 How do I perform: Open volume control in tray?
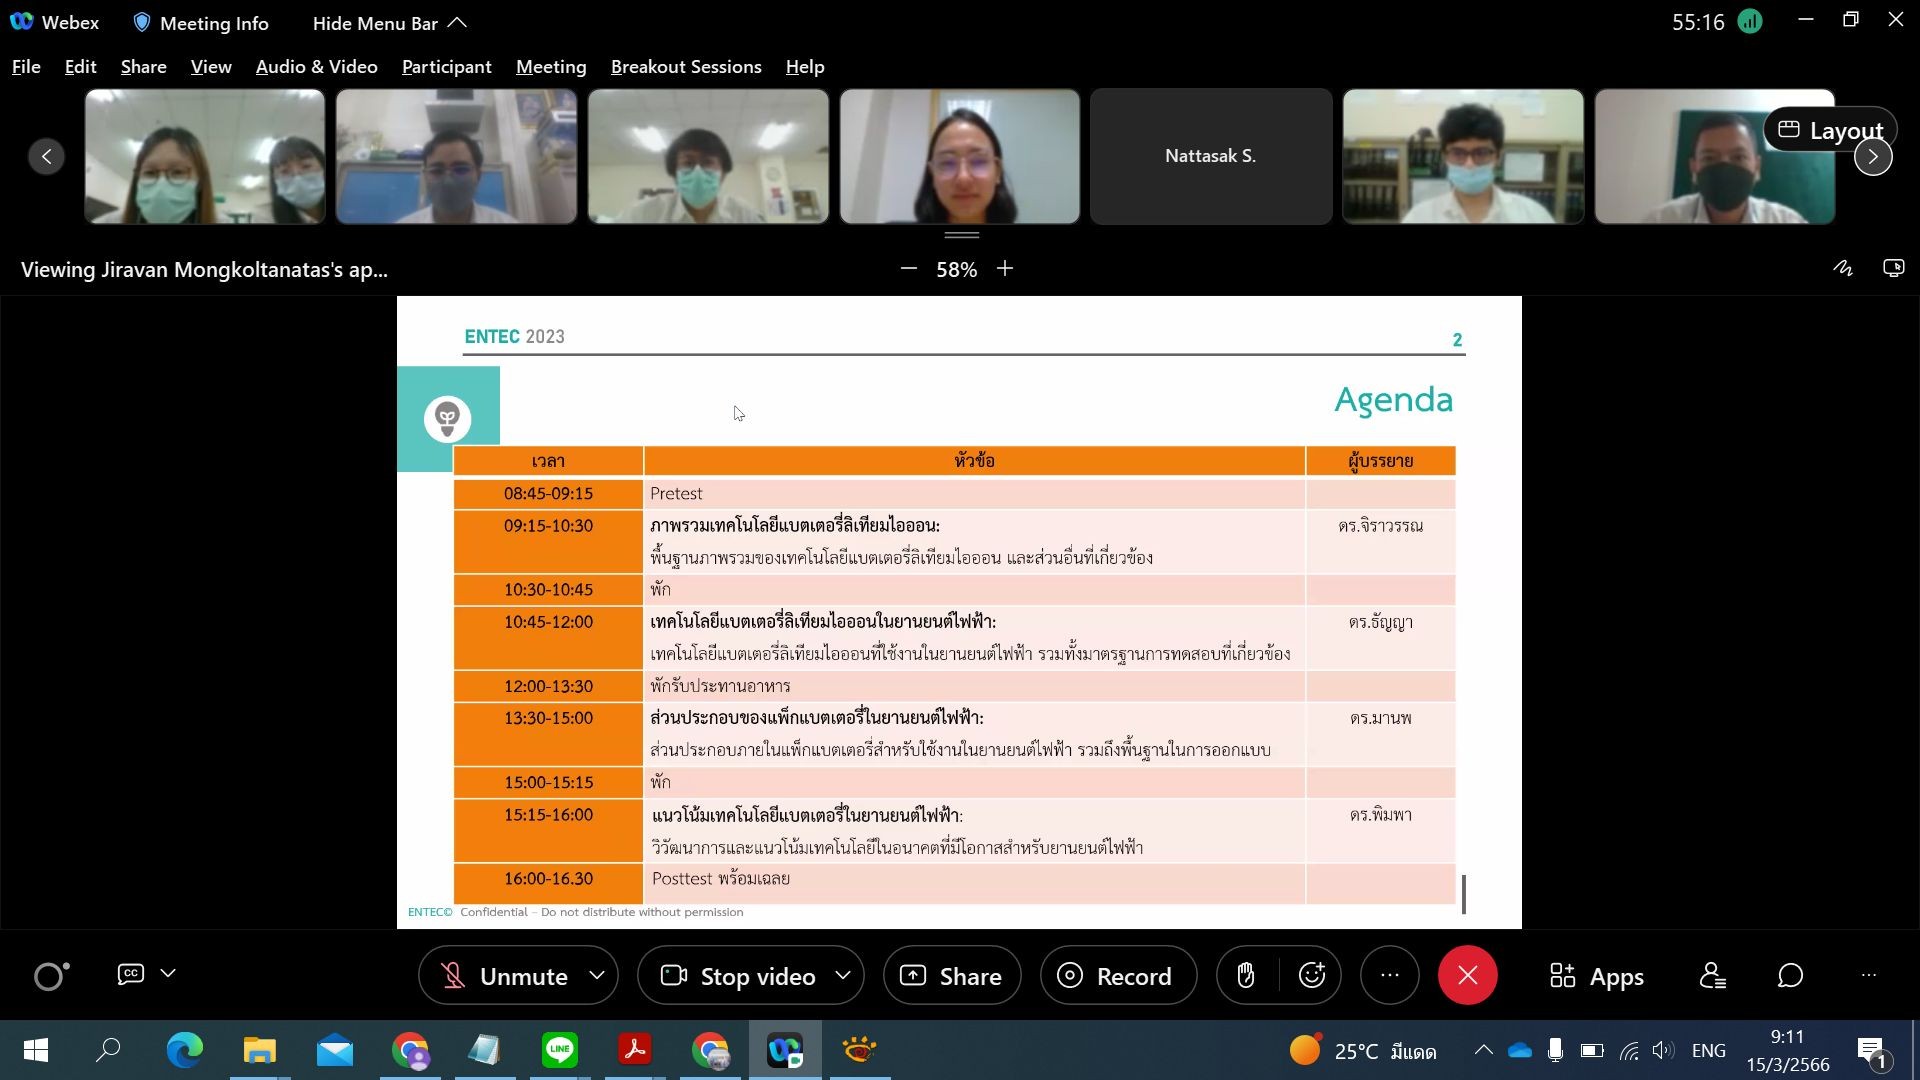click(x=1663, y=1050)
